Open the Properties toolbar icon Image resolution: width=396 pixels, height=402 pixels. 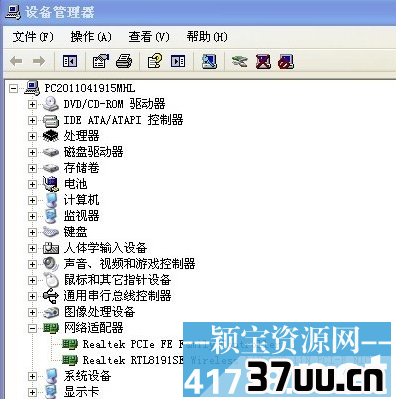tap(100, 61)
